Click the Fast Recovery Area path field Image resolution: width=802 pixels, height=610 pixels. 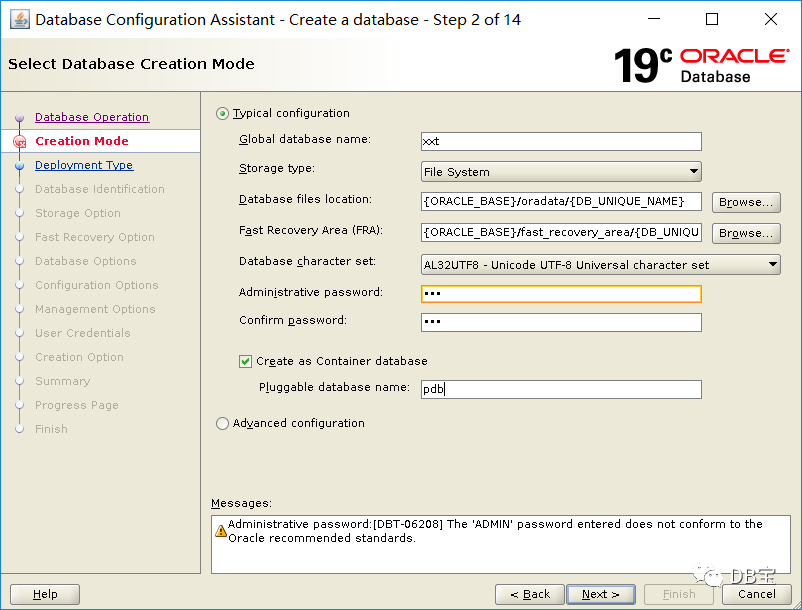coord(561,232)
